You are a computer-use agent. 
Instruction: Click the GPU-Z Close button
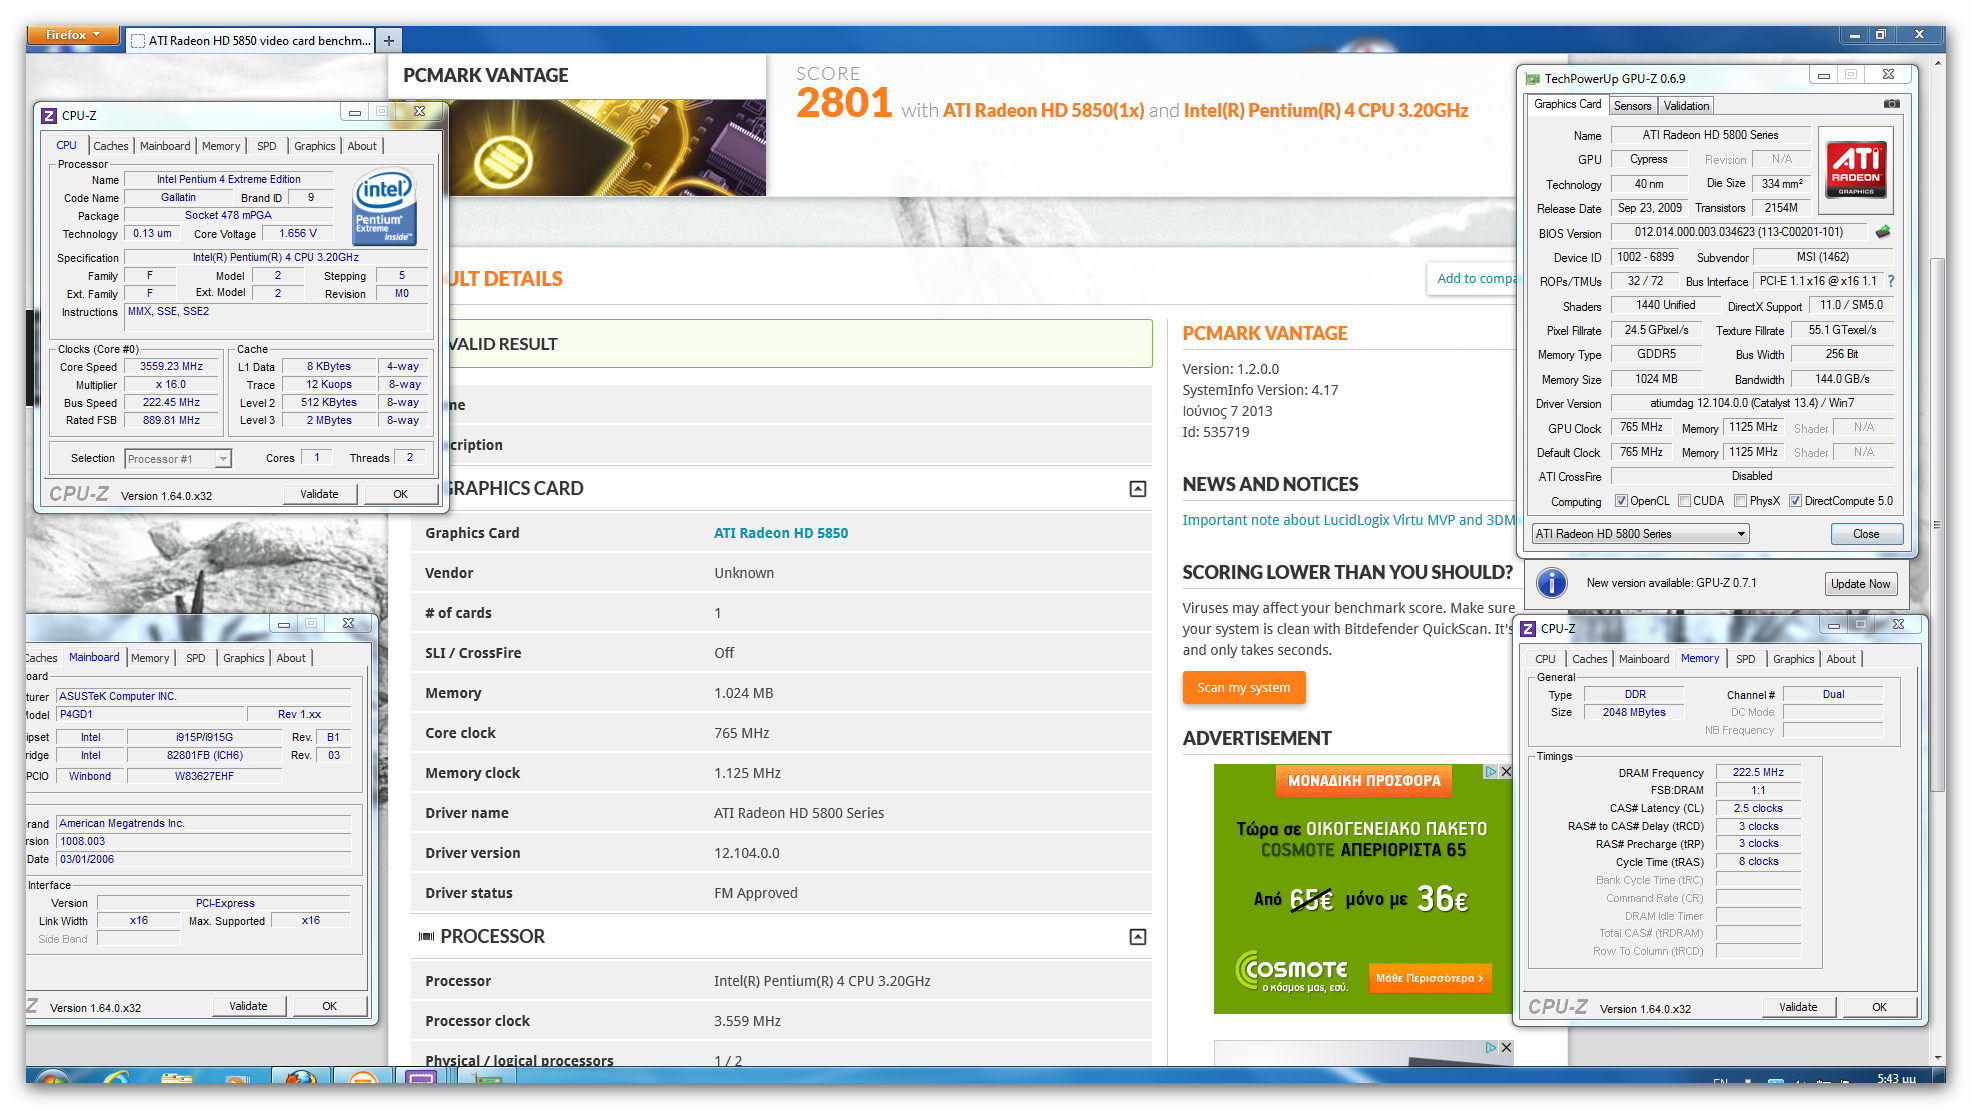coord(1866,534)
